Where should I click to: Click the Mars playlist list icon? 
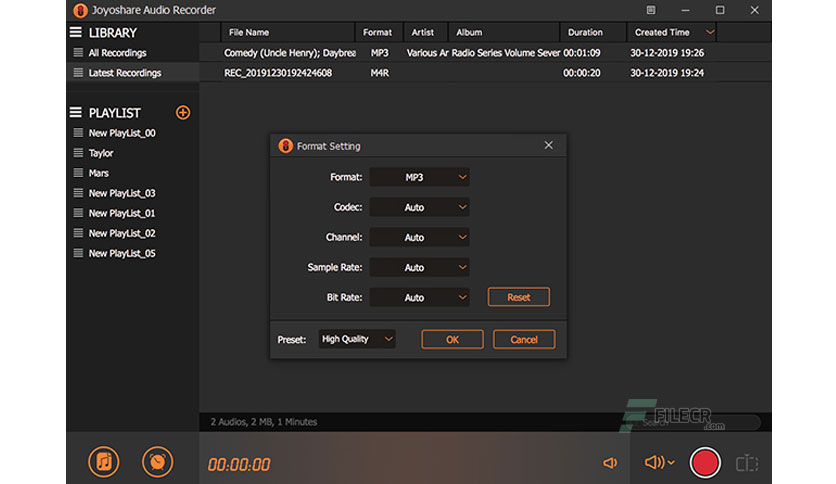(78, 173)
